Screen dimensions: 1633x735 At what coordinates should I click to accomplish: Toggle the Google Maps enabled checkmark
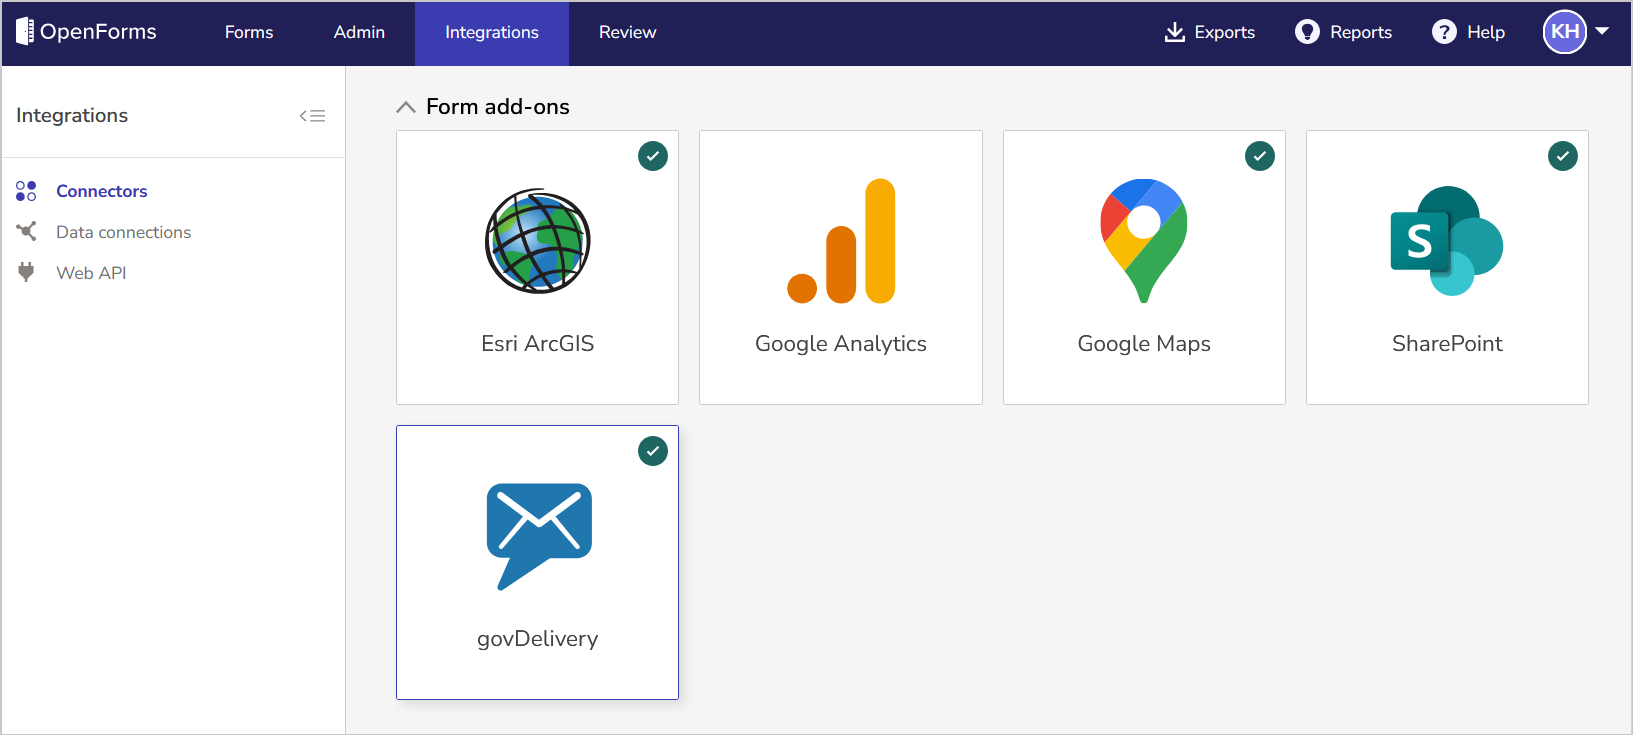(1260, 156)
